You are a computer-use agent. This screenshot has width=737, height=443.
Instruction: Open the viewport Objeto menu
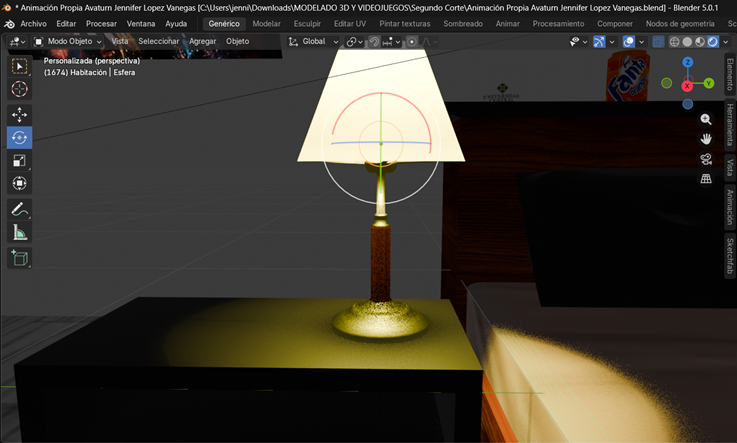(237, 41)
